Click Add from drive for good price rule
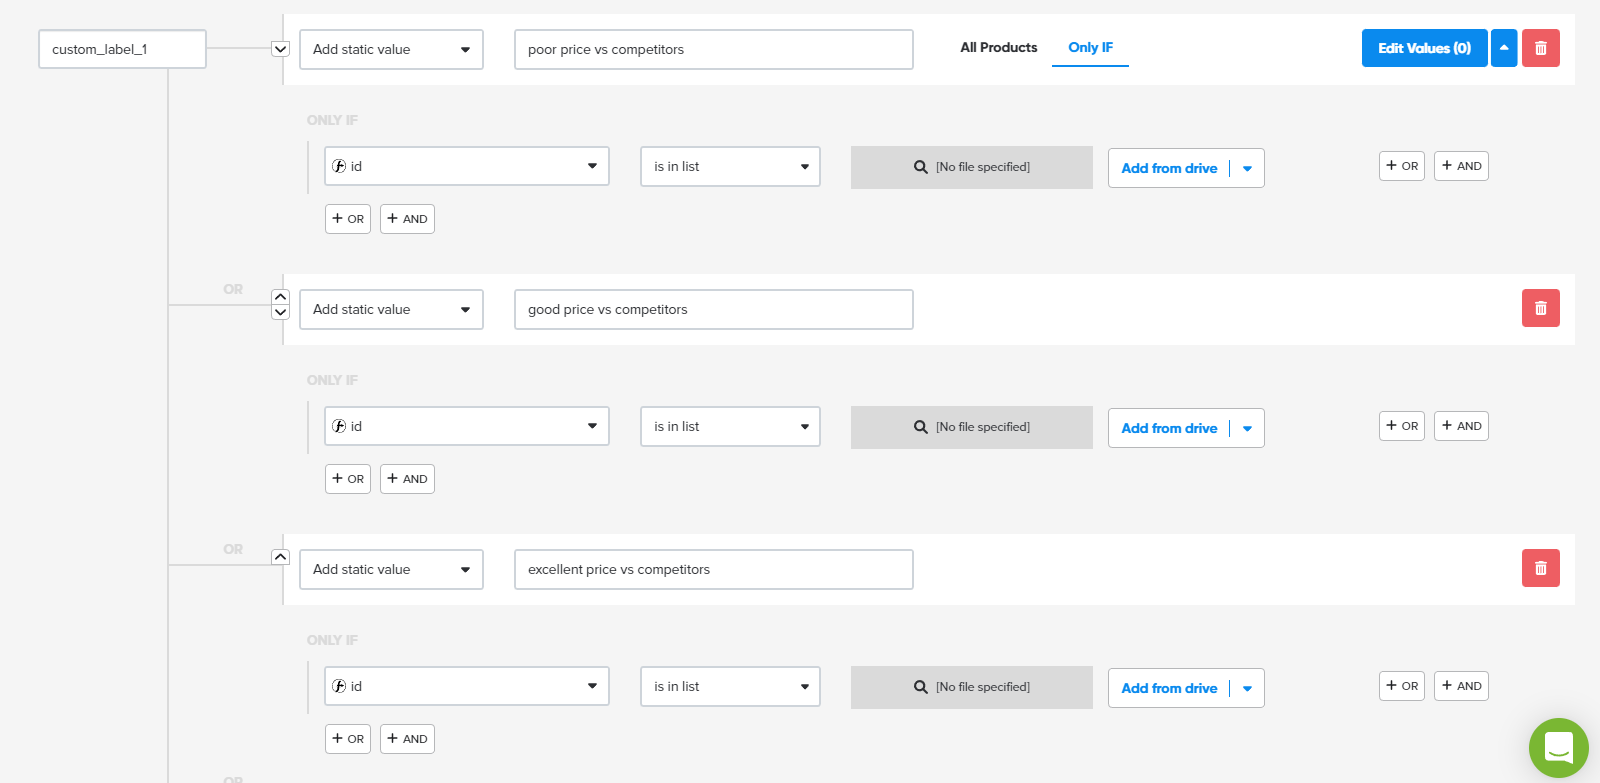This screenshot has width=1600, height=783. tap(1169, 428)
